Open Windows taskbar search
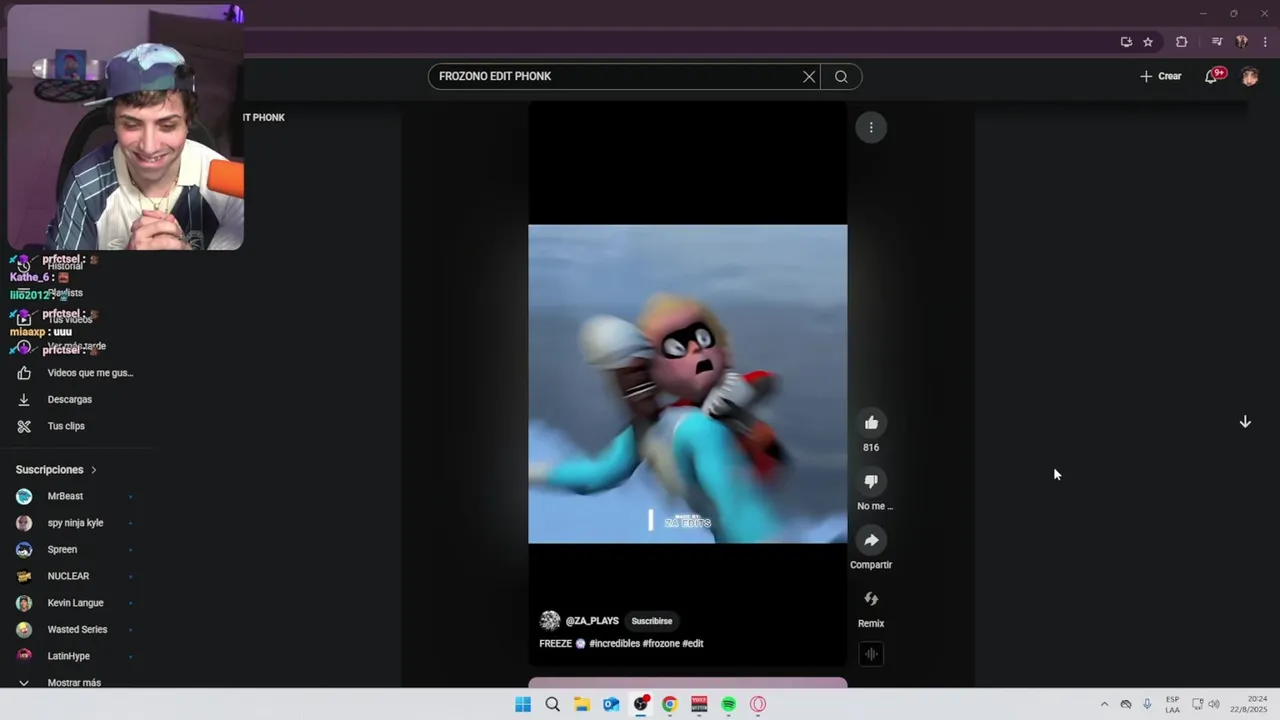Viewport: 1280px width, 720px height. (x=552, y=704)
